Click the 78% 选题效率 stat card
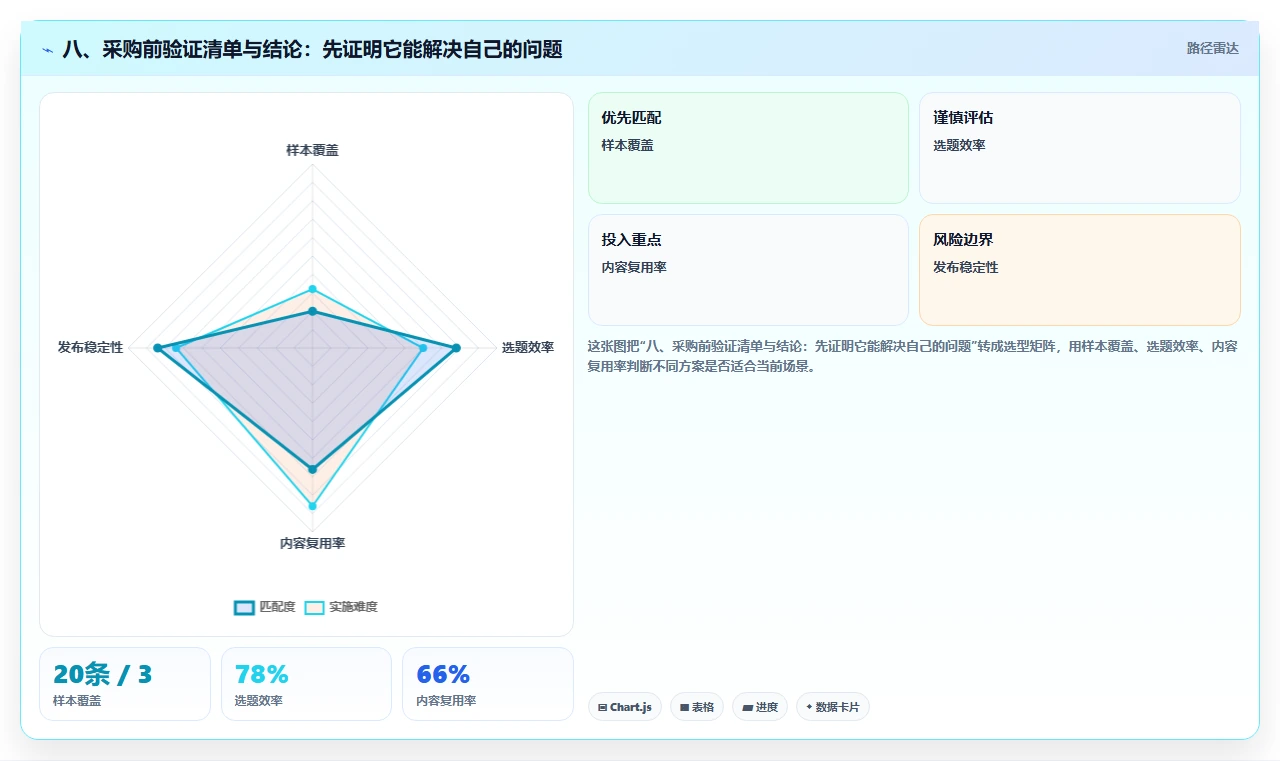Image resolution: width=1280 pixels, height=761 pixels. click(x=306, y=684)
